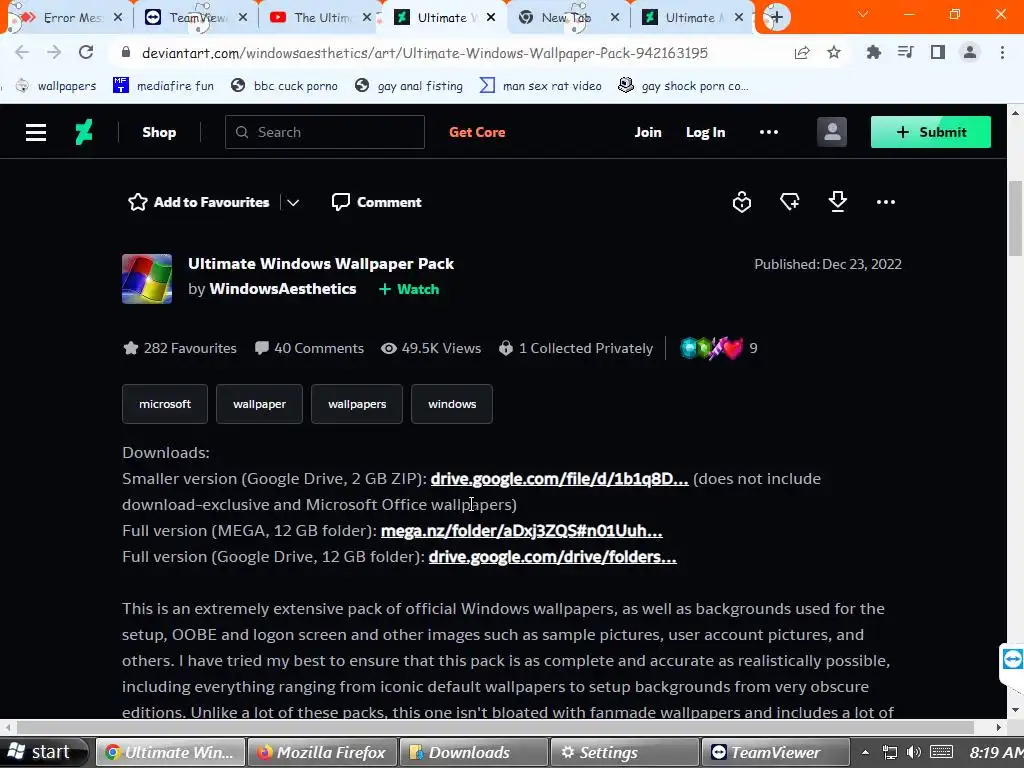The height and width of the screenshot is (768, 1024).
Task: Open Chrome extensions puzzle icon
Action: tap(873, 52)
